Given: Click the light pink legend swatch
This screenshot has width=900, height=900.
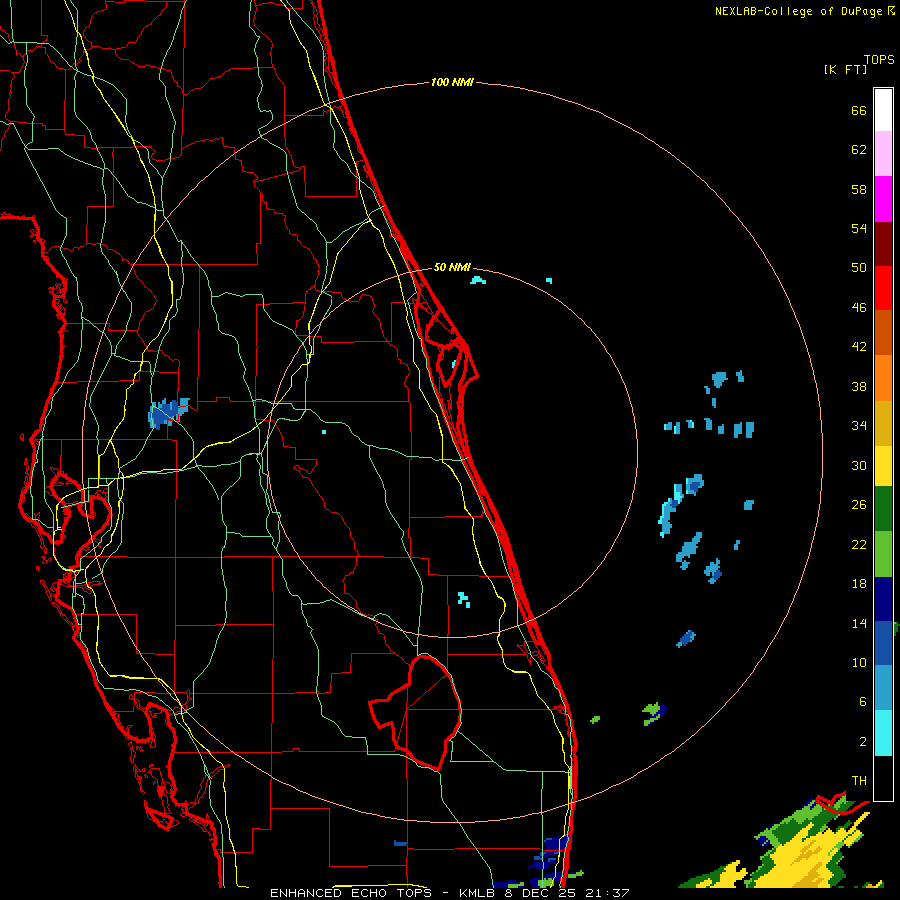Looking at the screenshot, I should tap(883, 153).
